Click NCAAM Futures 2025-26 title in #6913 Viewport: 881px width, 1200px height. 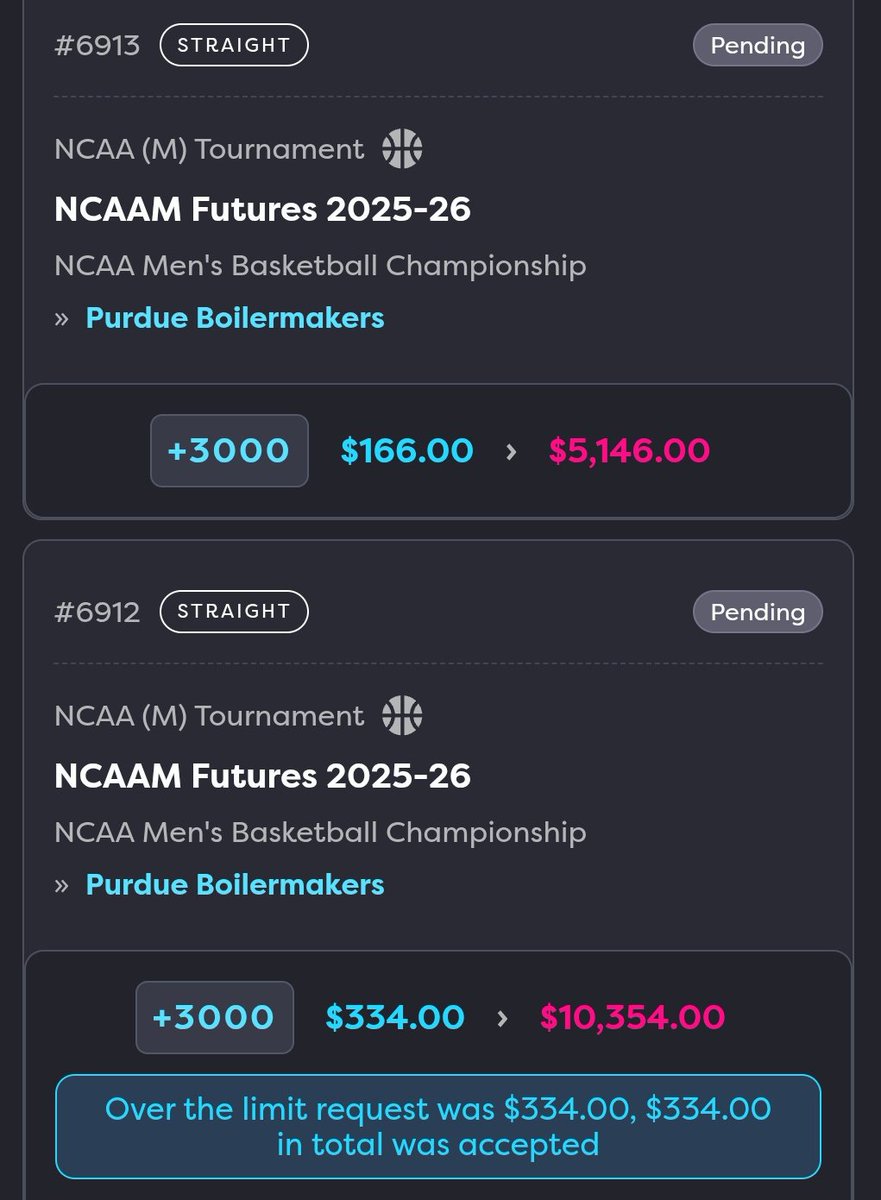pyautogui.click(x=263, y=209)
